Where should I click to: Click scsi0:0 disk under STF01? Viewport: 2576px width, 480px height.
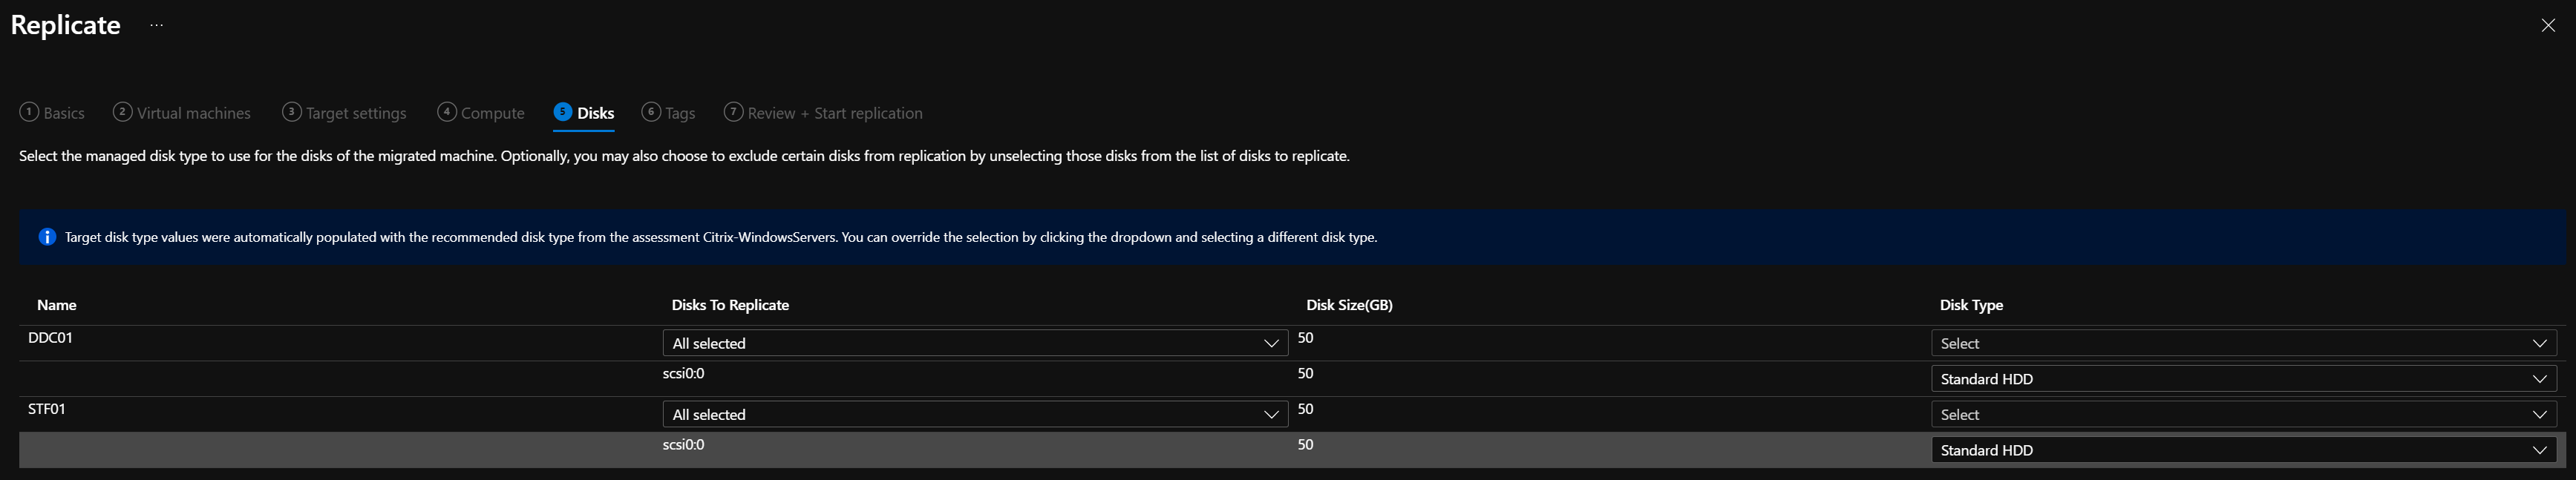tap(684, 444)
